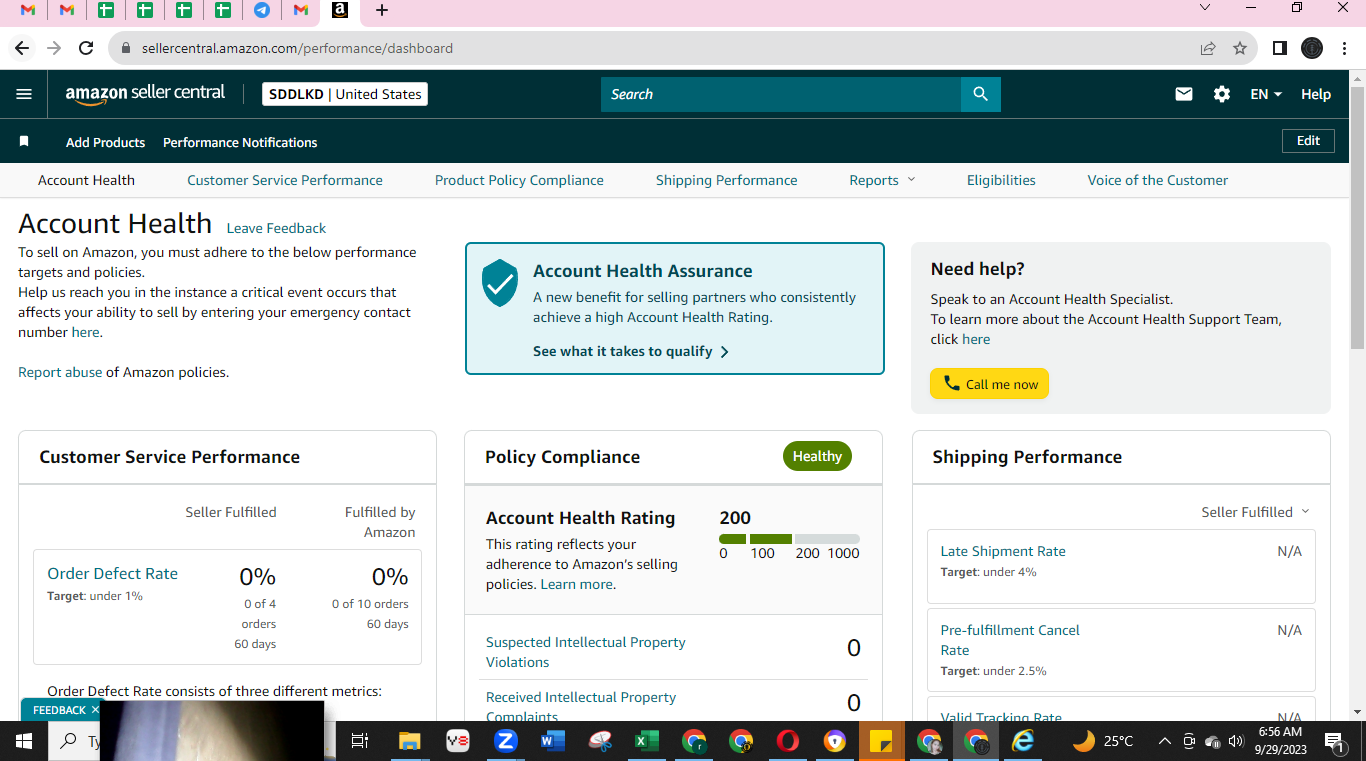Click the site lock icon

point(126,48)
